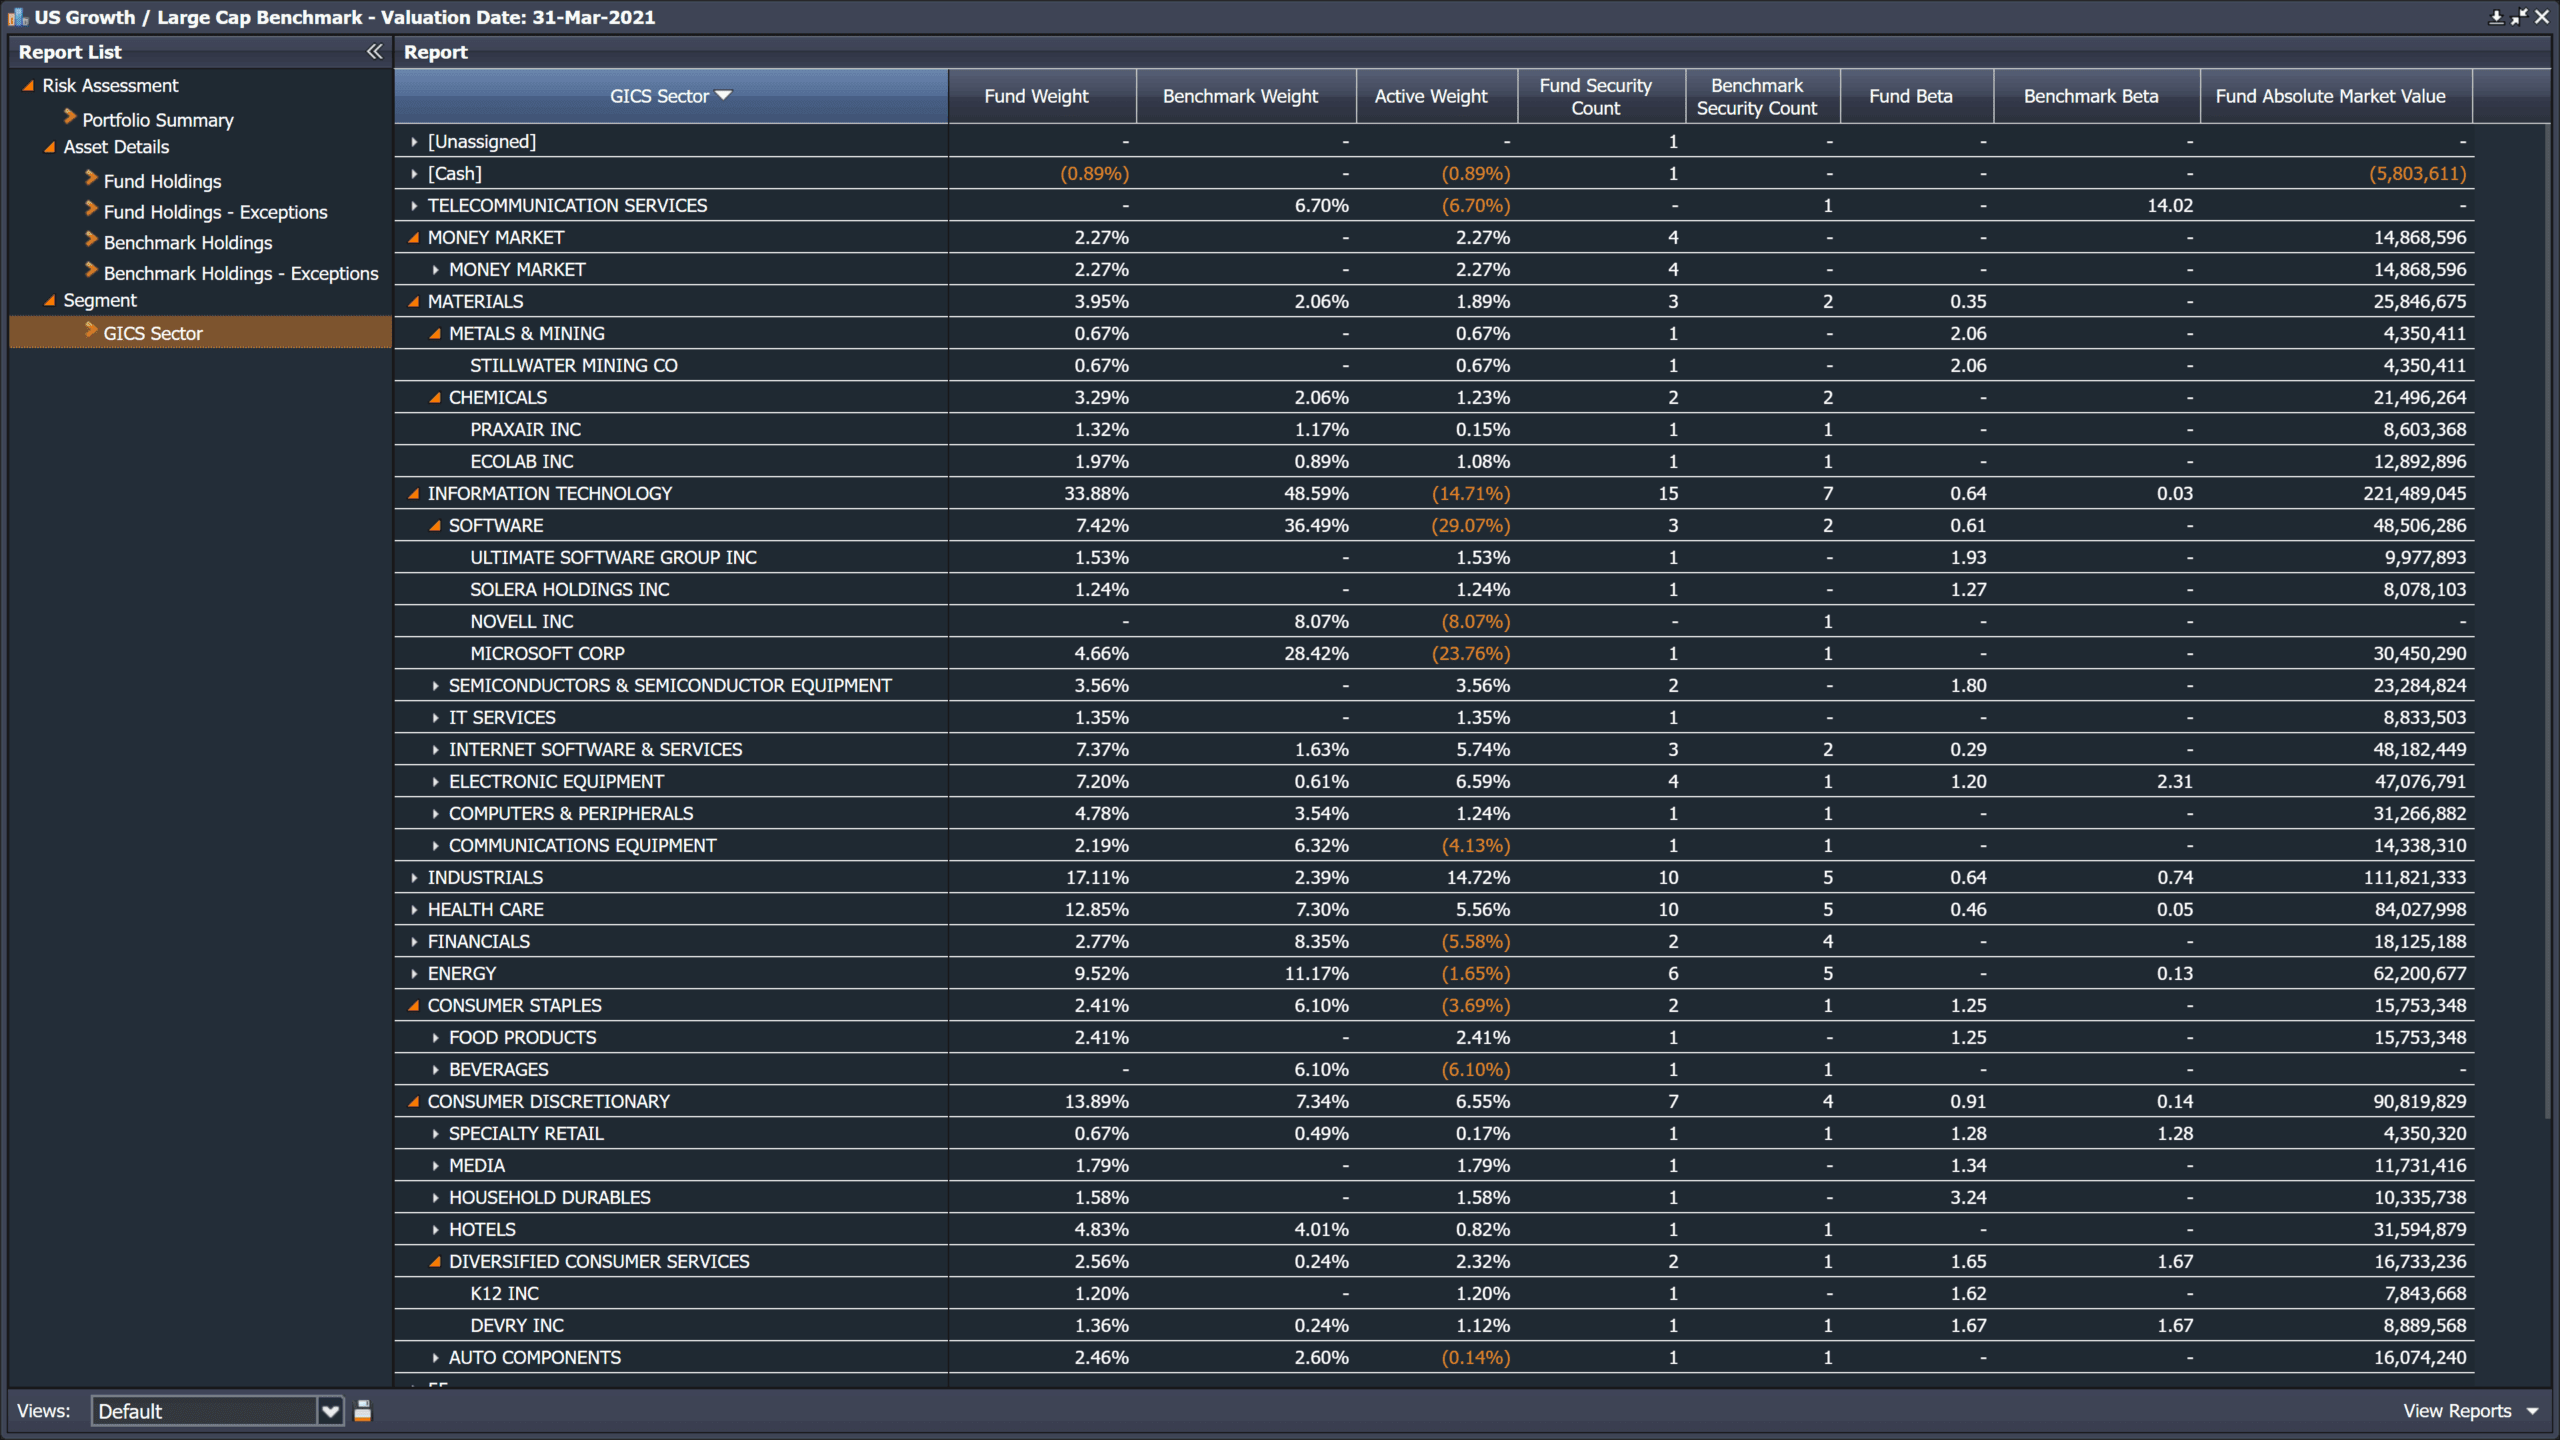
Task: Open View Reports menu
Action: [2470, 1411]
